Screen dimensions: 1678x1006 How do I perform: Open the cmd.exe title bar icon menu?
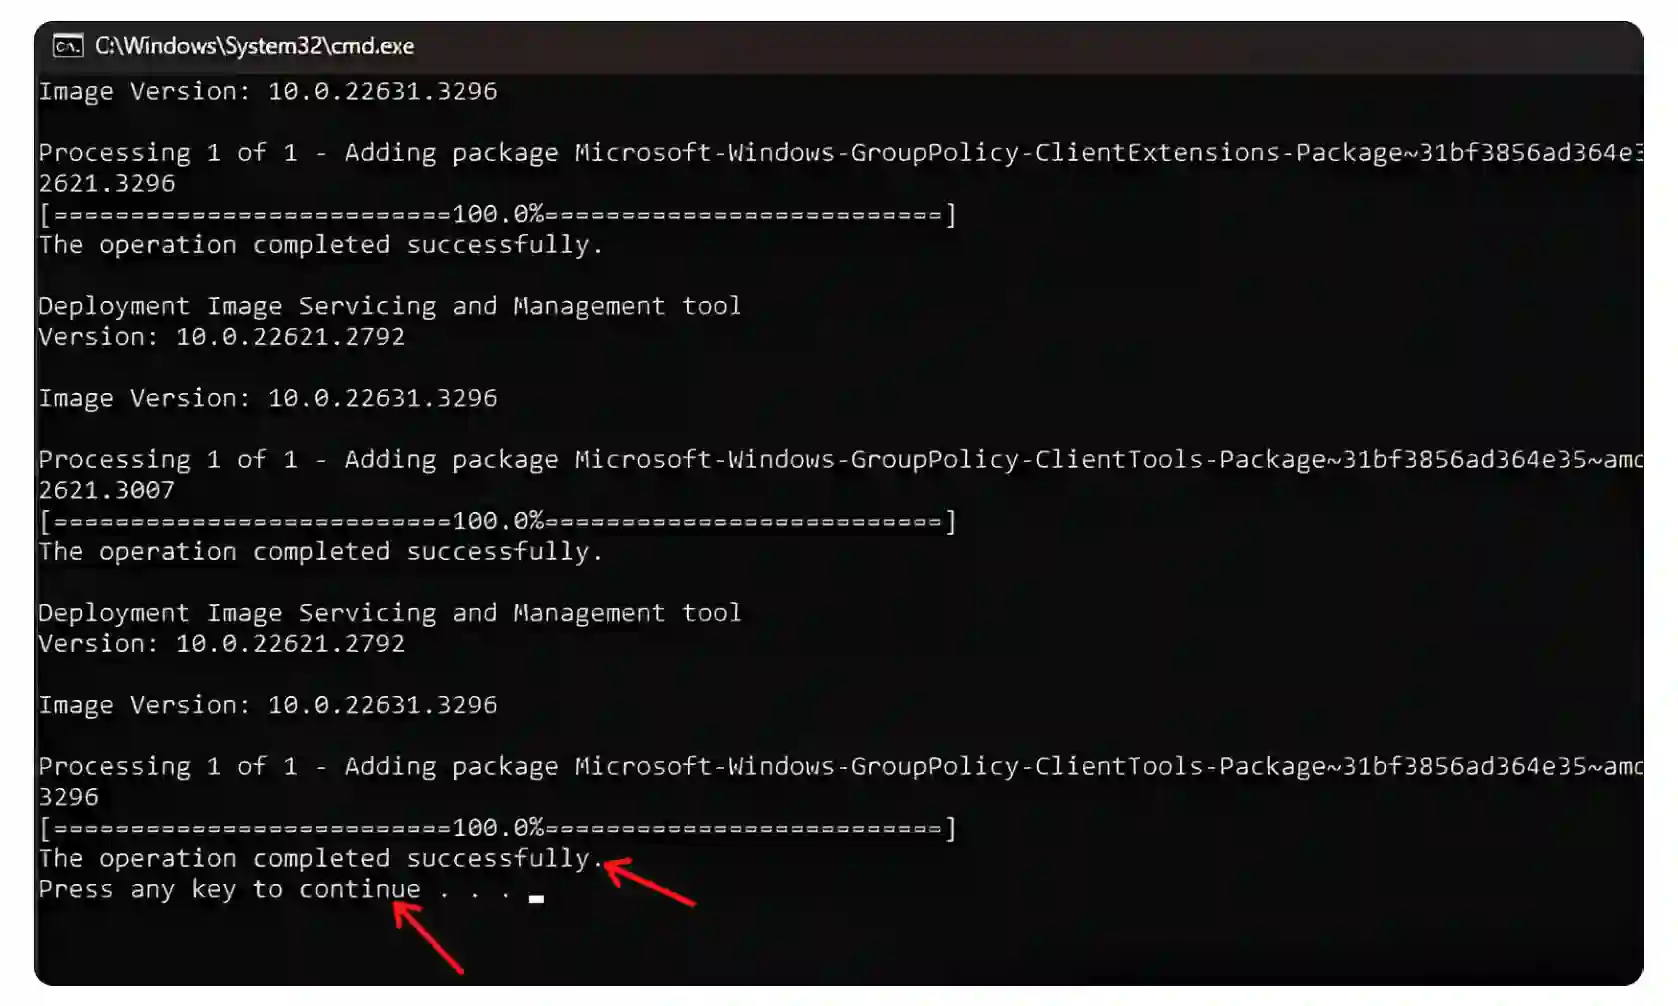pos(68,46)
